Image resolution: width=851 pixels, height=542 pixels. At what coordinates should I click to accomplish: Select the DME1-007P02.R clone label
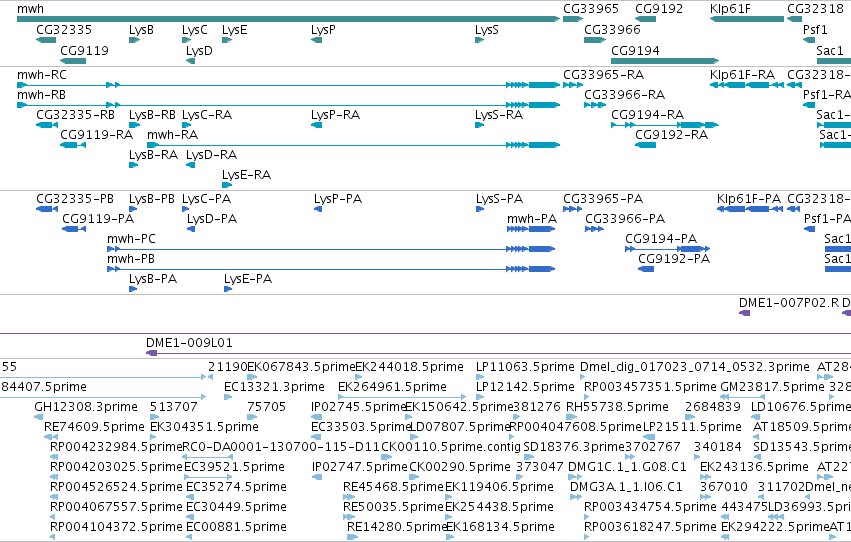pyautogui.click(x=789, y=303)
